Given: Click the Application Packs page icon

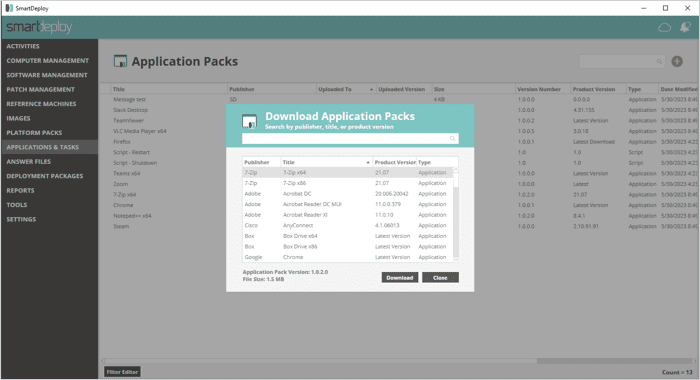Looking at the screenshot, I should [x=120, y=61].
